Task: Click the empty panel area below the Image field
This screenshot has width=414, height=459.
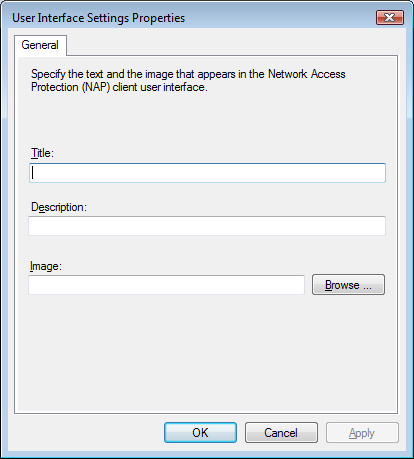Action: (207, 353)
